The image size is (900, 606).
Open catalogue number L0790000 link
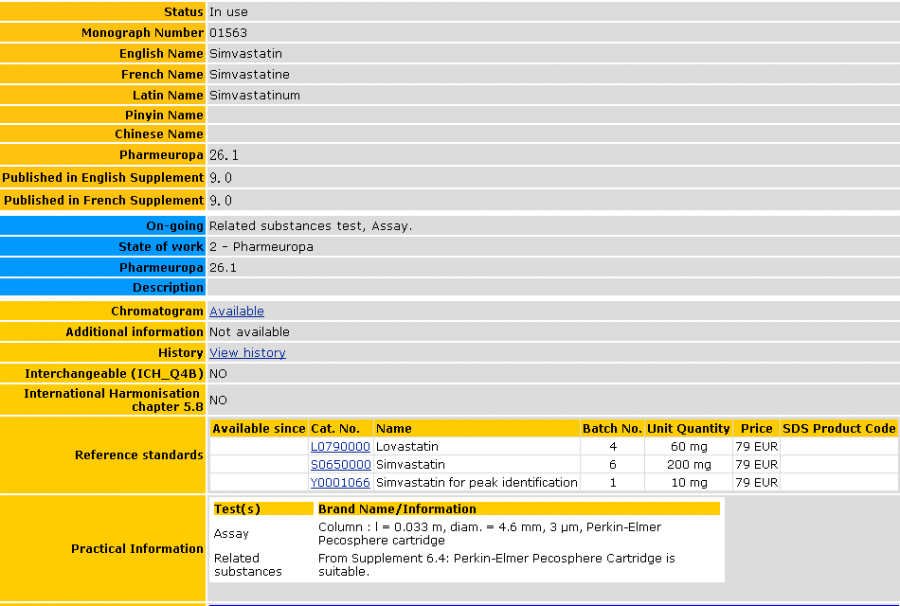[x=340, y=446]
